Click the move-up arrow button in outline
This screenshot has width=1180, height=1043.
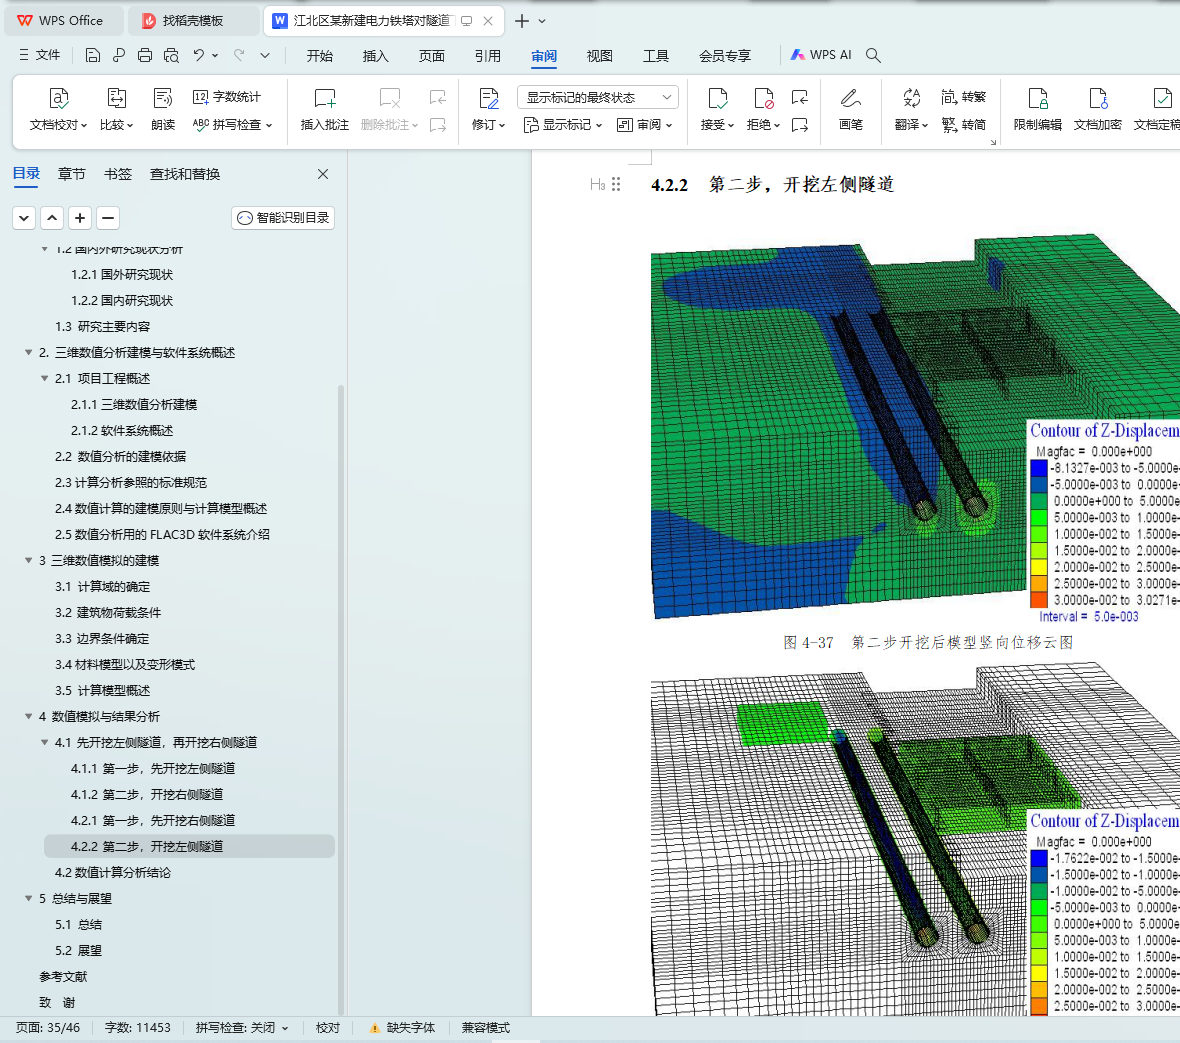click(52, 218)
